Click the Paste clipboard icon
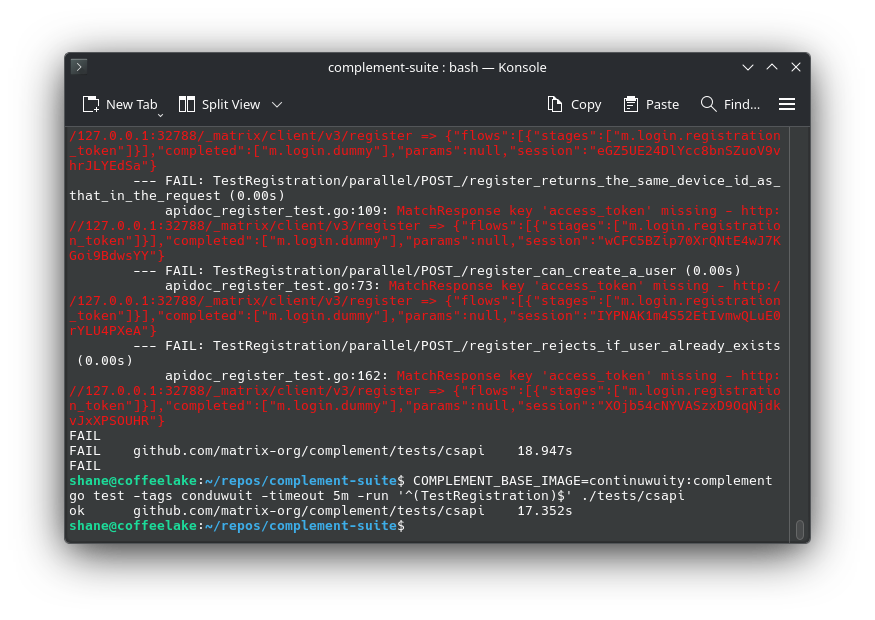Image resolution: width=875 pixels, height=620 pixels. (x=631, y=104)
